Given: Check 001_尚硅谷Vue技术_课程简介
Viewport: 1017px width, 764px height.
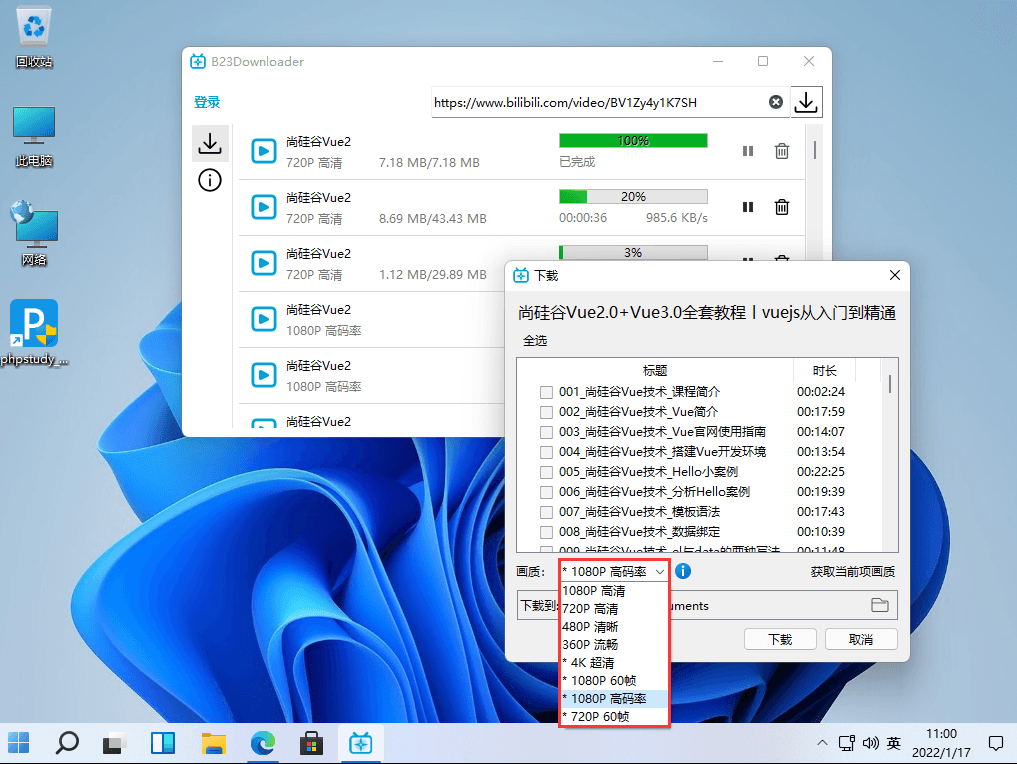Looking at the screenshot, I should tap(546, 392).
